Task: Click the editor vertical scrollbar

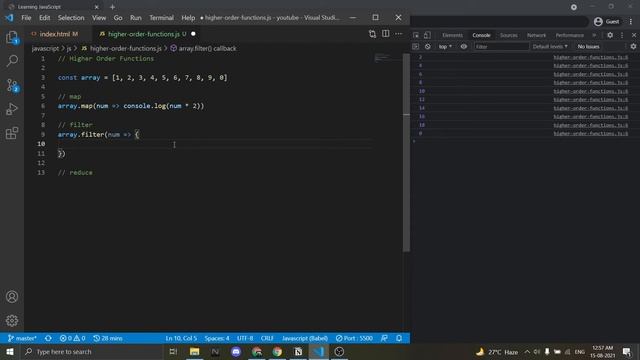Action: (406, 153)
